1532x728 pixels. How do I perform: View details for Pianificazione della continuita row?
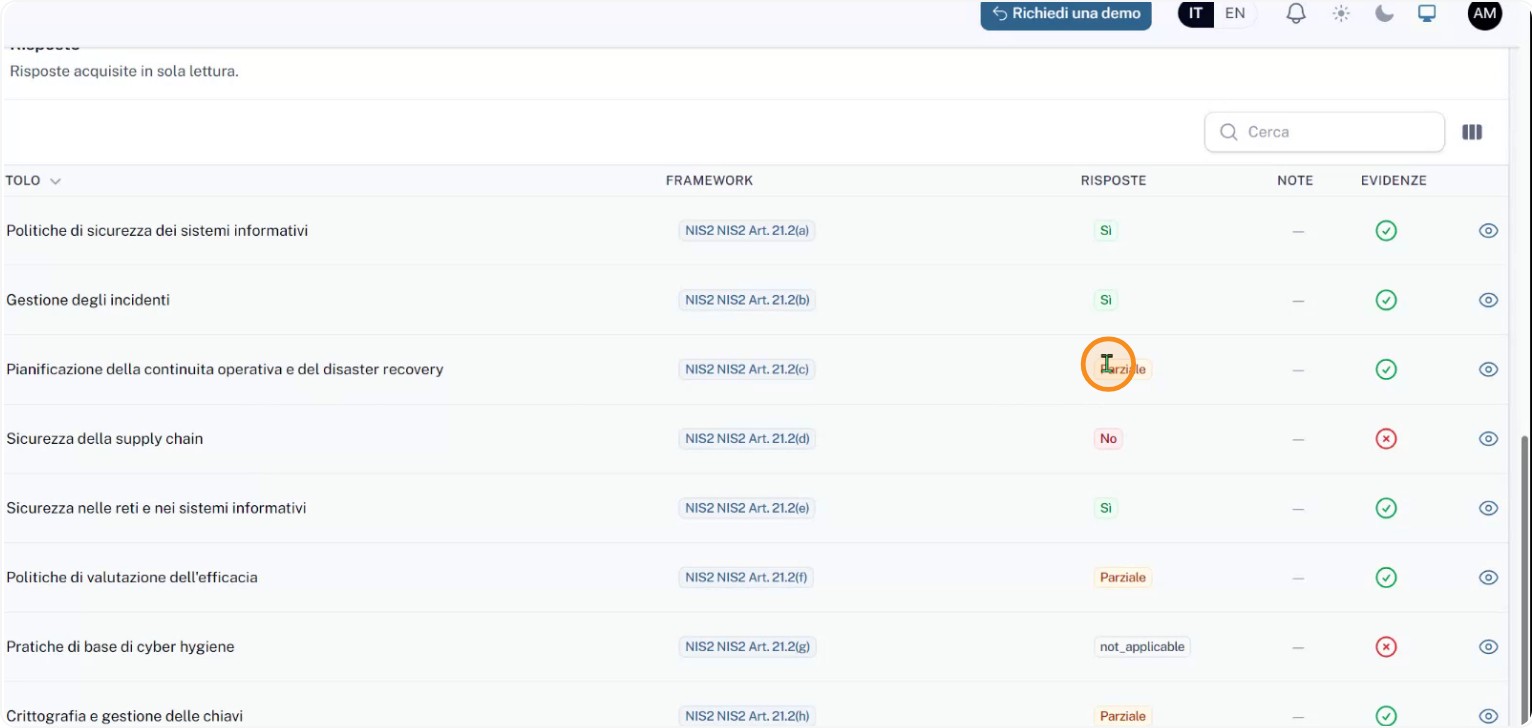tap(1488, 369)
